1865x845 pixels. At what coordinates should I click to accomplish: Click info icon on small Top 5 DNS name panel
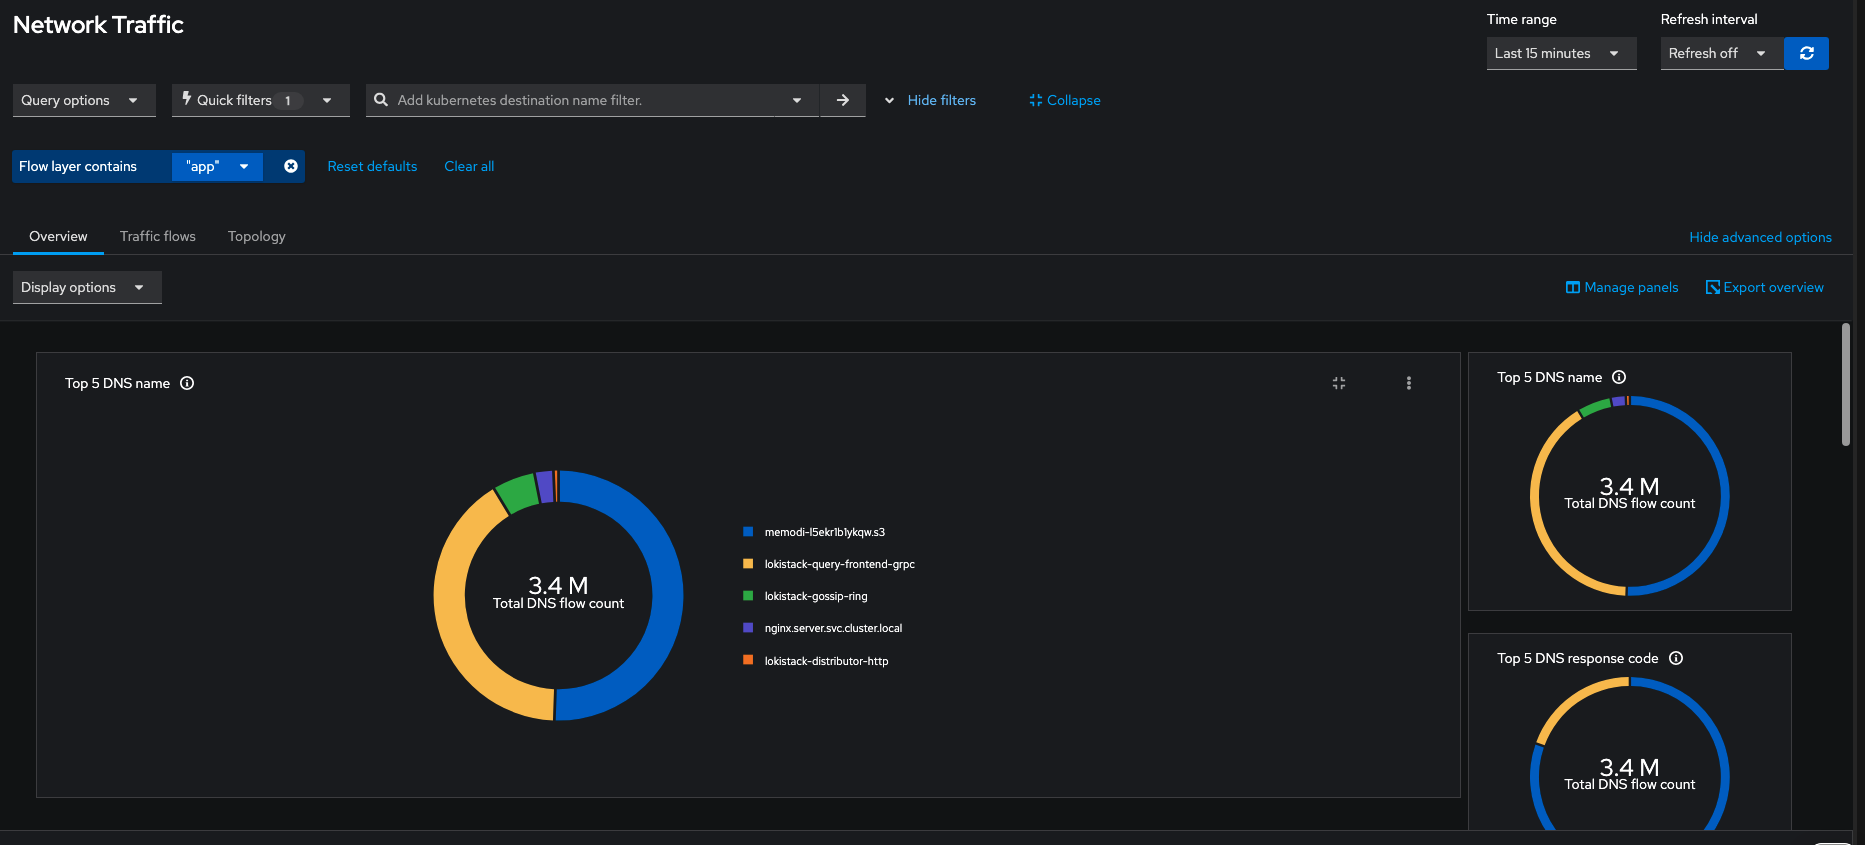pyautogui.click(x=1619, y=377)
